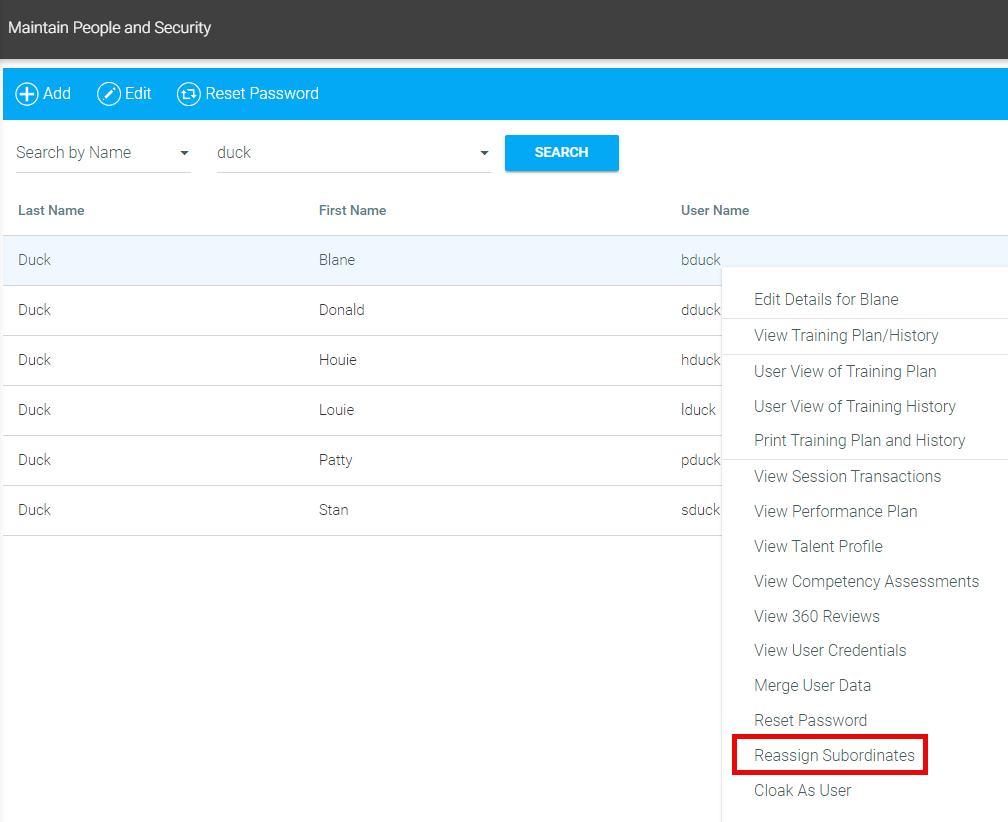1008x822 pixels.
Task: Open Edit Details for Blane
Action: click(826, 299)
